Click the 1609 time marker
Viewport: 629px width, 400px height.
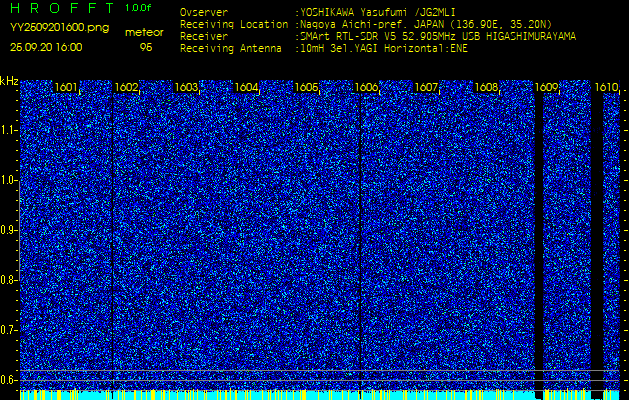546,87
